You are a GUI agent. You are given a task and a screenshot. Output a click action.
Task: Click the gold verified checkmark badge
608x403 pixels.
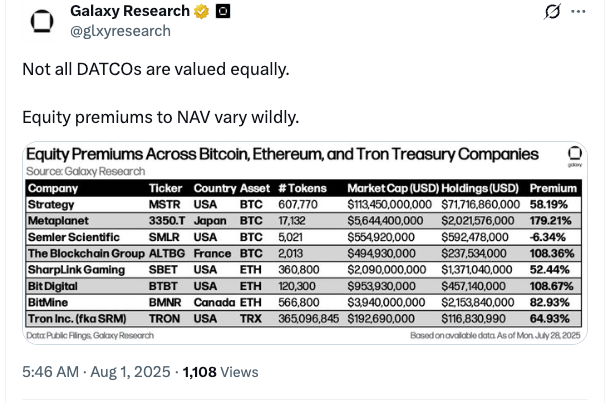tap(201, 11)
